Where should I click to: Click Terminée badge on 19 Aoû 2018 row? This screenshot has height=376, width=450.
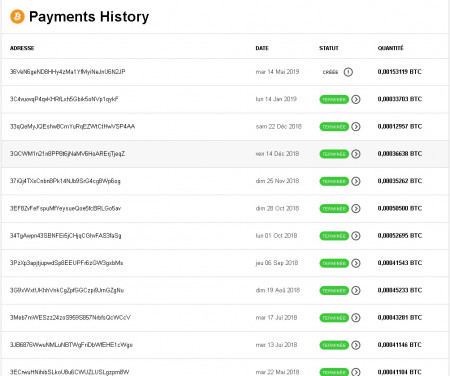pyautogui.click(x=334, y=291)
